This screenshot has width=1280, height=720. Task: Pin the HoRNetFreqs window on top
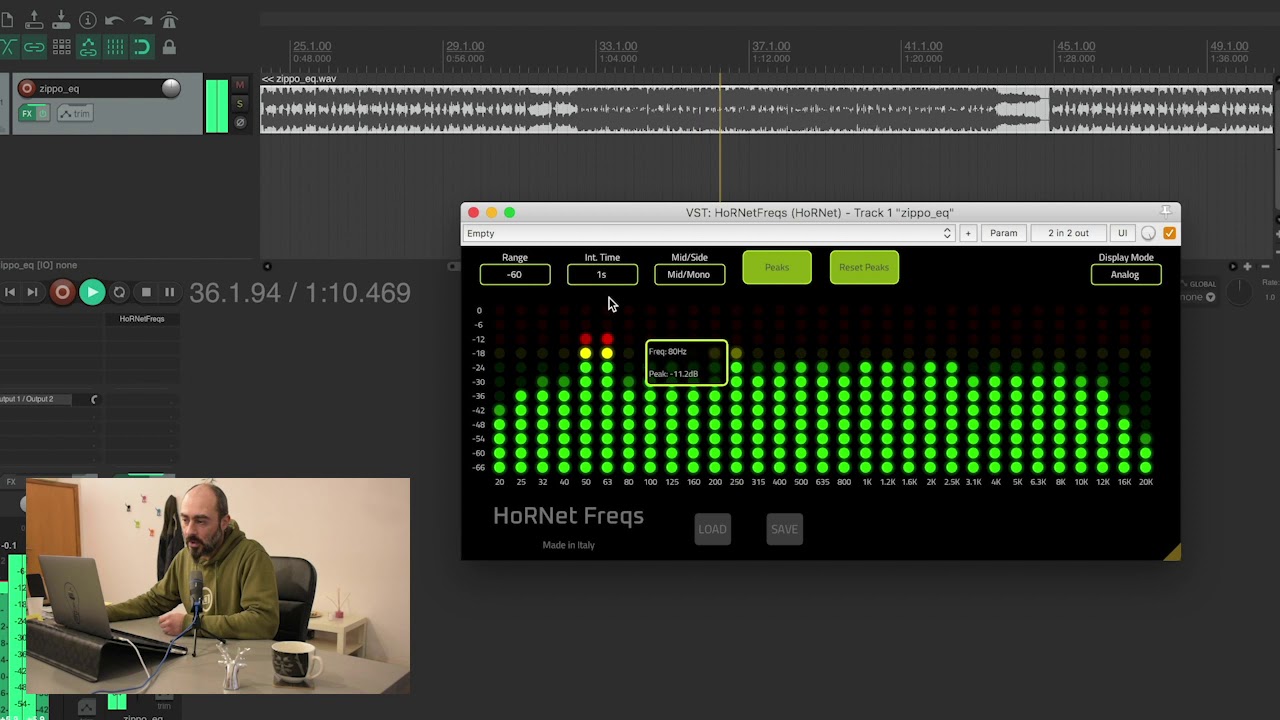(1166, 211)
